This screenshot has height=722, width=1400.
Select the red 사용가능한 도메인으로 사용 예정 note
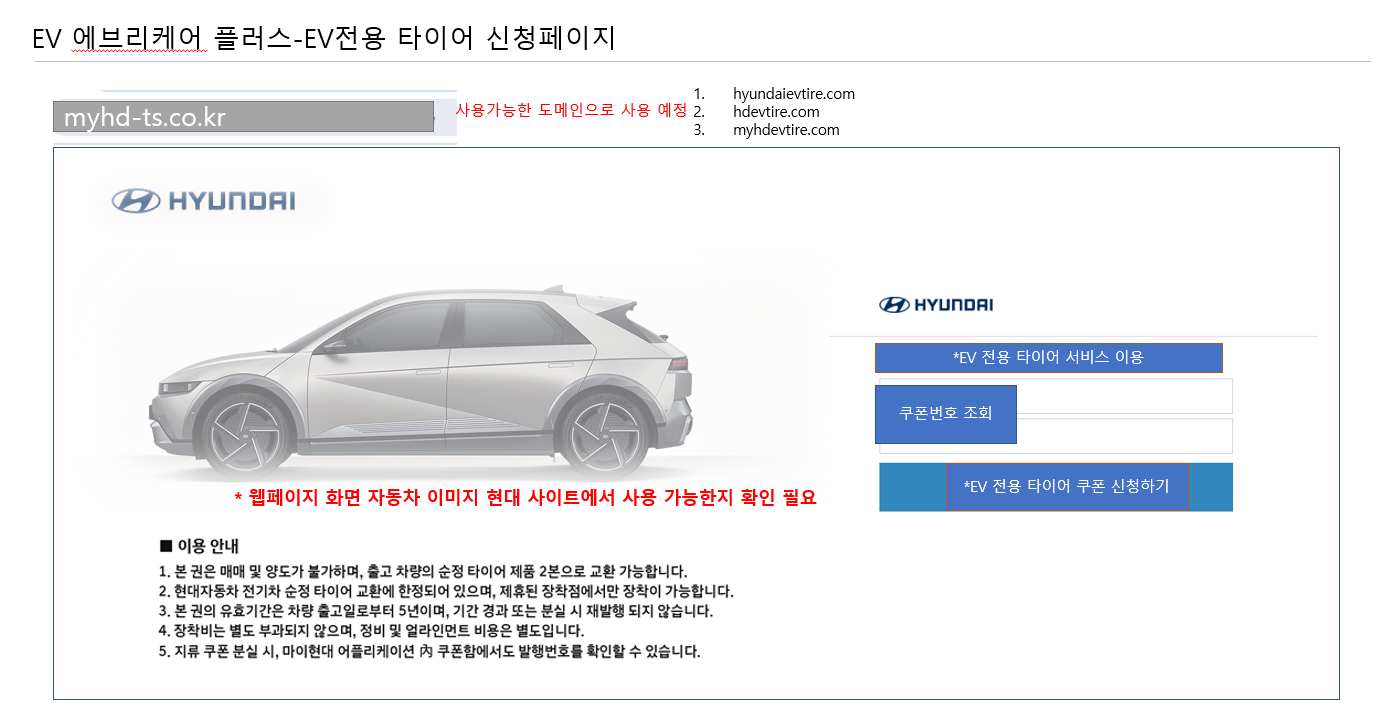571,110
